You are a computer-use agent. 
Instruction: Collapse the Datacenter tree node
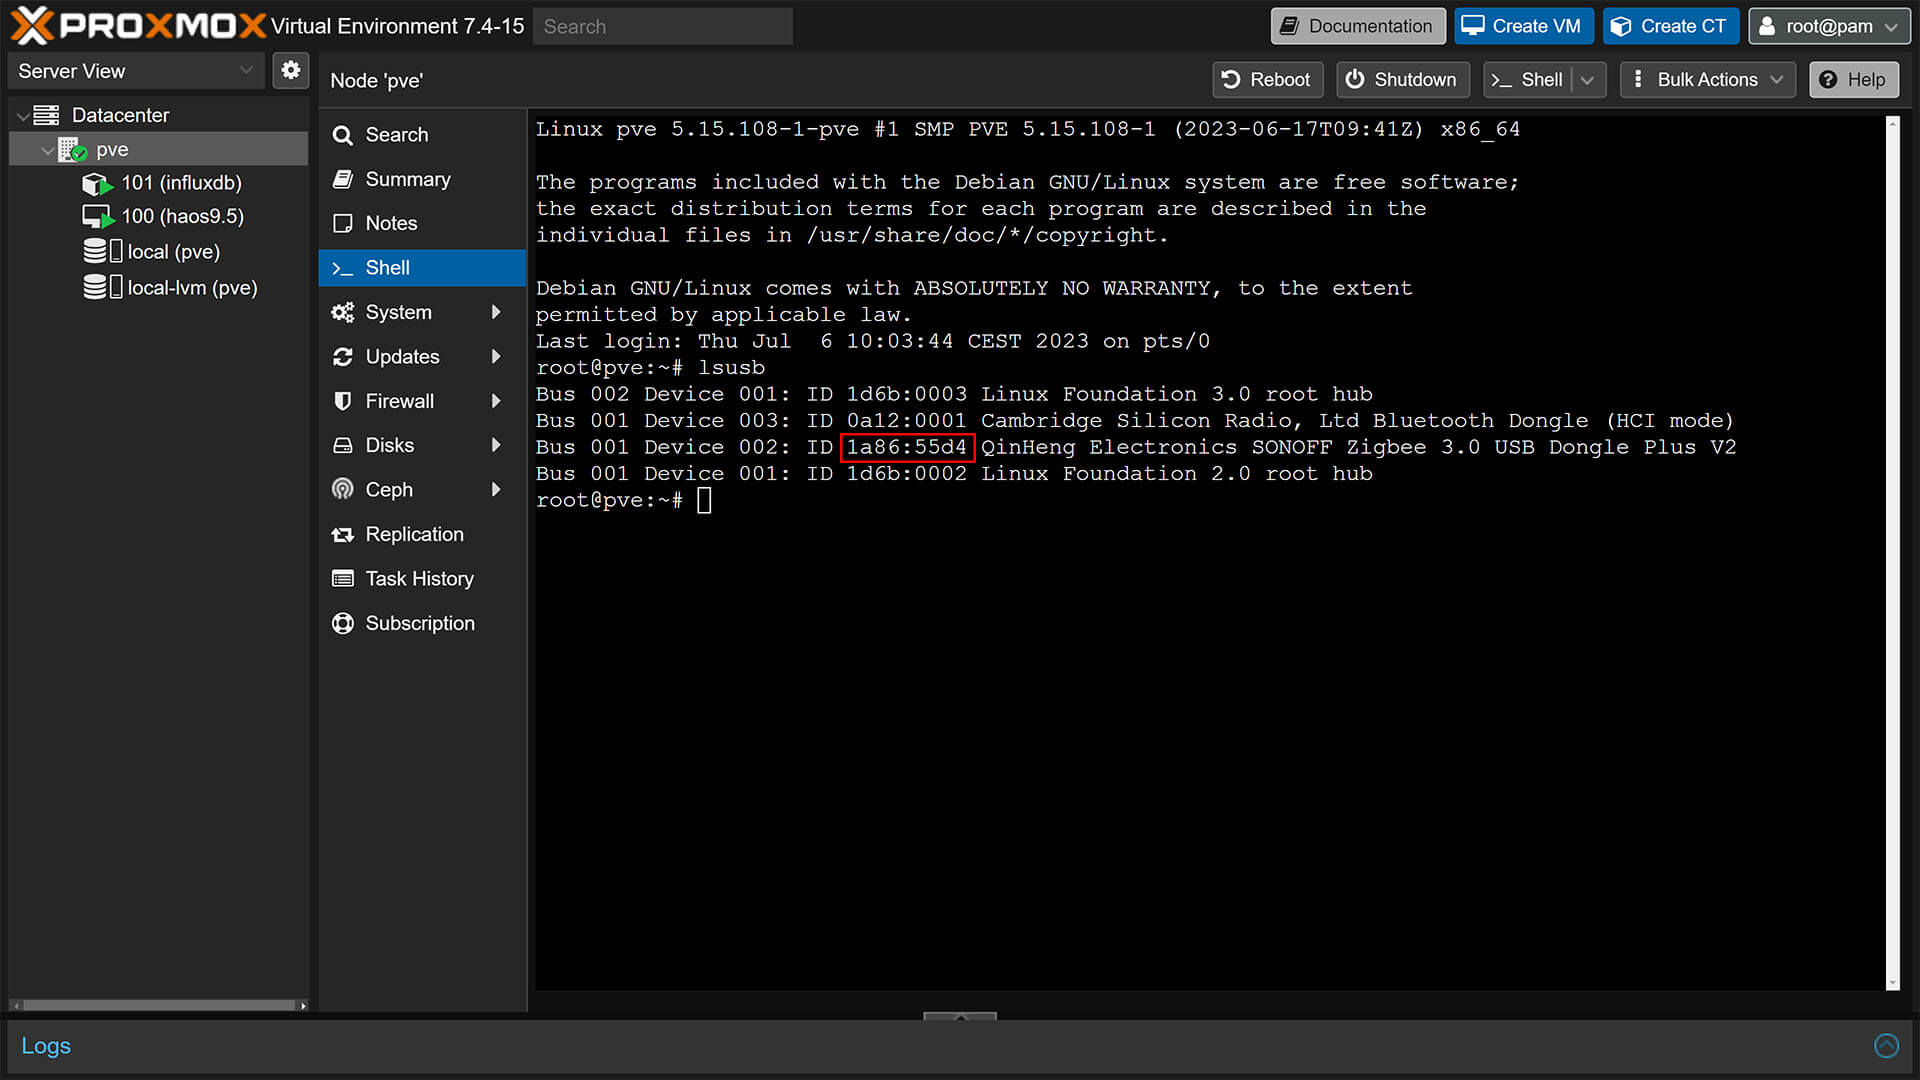(24, 115)
